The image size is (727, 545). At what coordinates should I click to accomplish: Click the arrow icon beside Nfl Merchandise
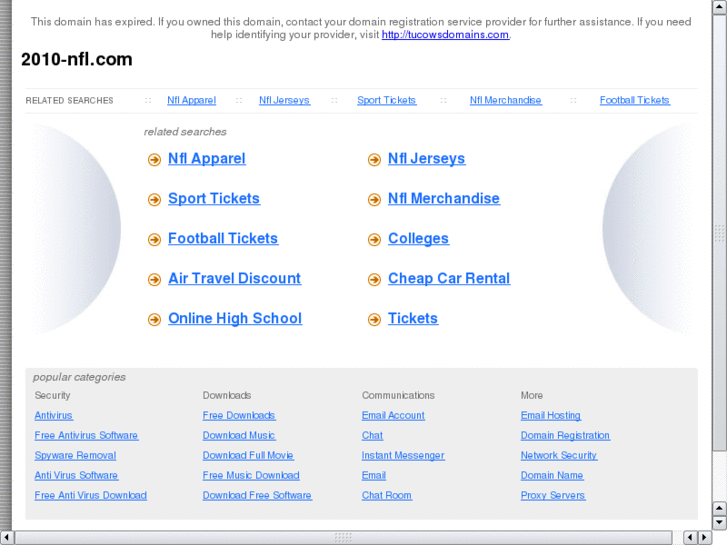click(374, 200)
